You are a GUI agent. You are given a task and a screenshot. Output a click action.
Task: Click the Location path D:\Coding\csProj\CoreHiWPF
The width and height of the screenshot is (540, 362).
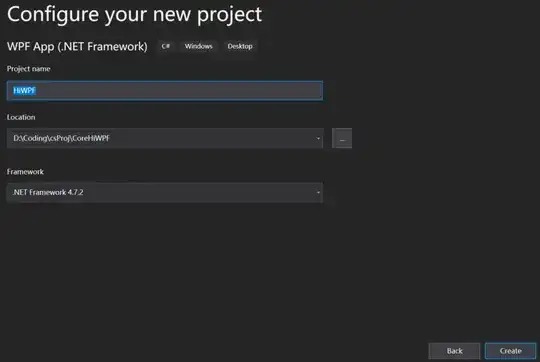(x=61, y=138)
